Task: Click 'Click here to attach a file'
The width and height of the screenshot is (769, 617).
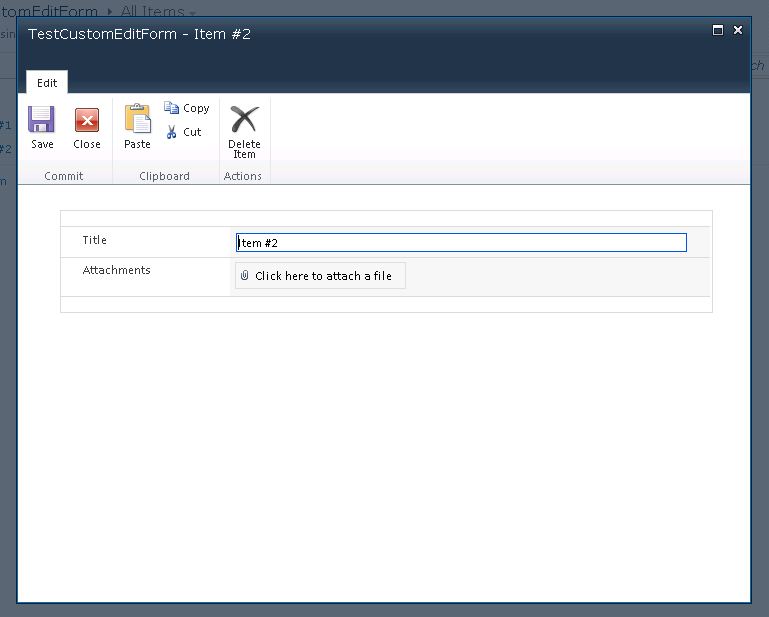Action: tap(323, 276)
